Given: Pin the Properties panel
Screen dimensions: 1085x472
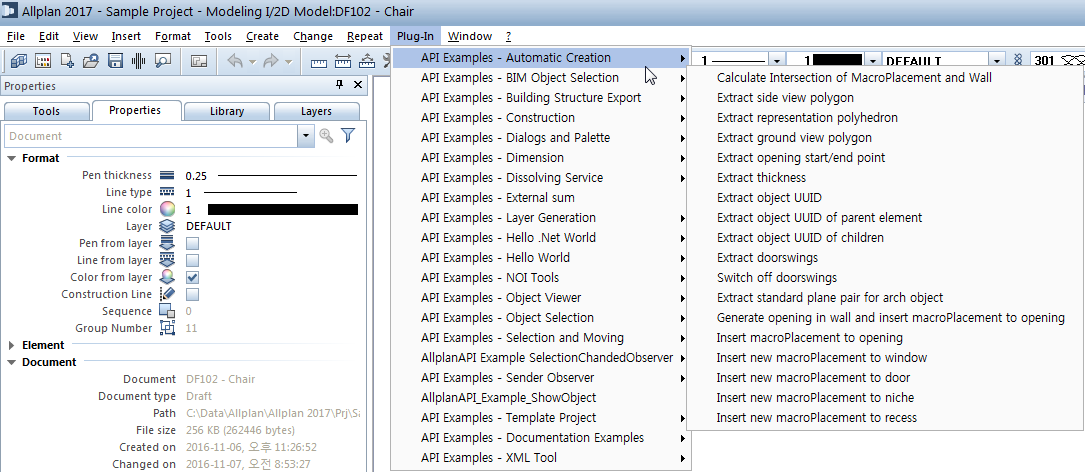Looking at the screenshot, I should [339, 84].
